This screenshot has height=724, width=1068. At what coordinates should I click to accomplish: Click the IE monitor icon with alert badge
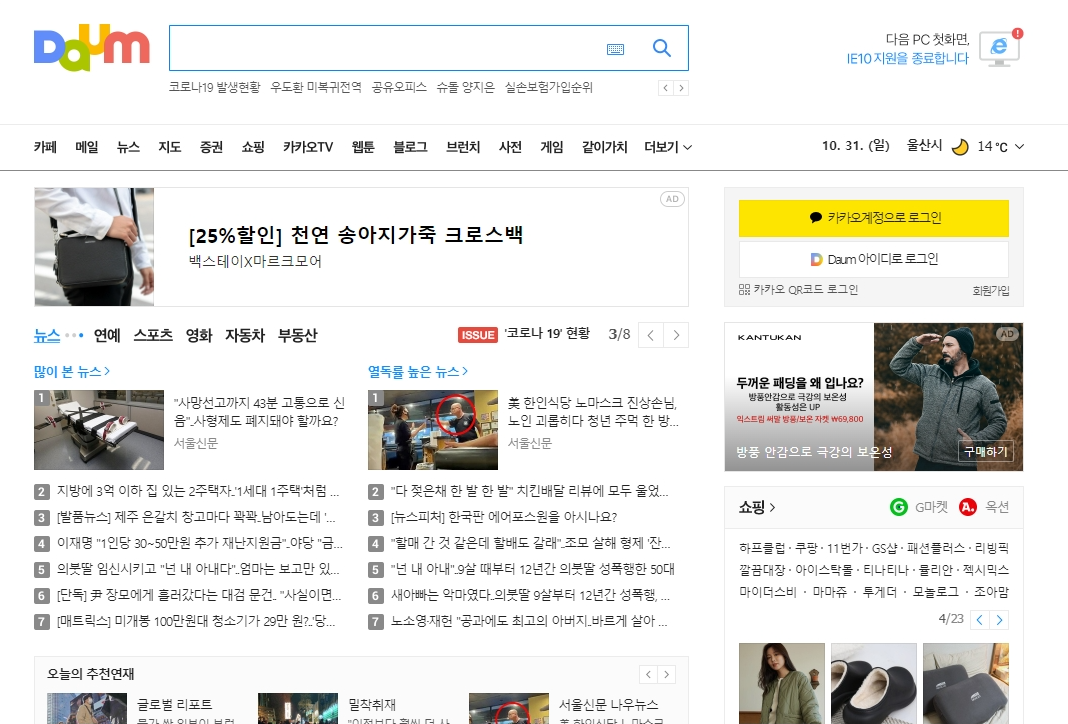(x=1000, y=48)
